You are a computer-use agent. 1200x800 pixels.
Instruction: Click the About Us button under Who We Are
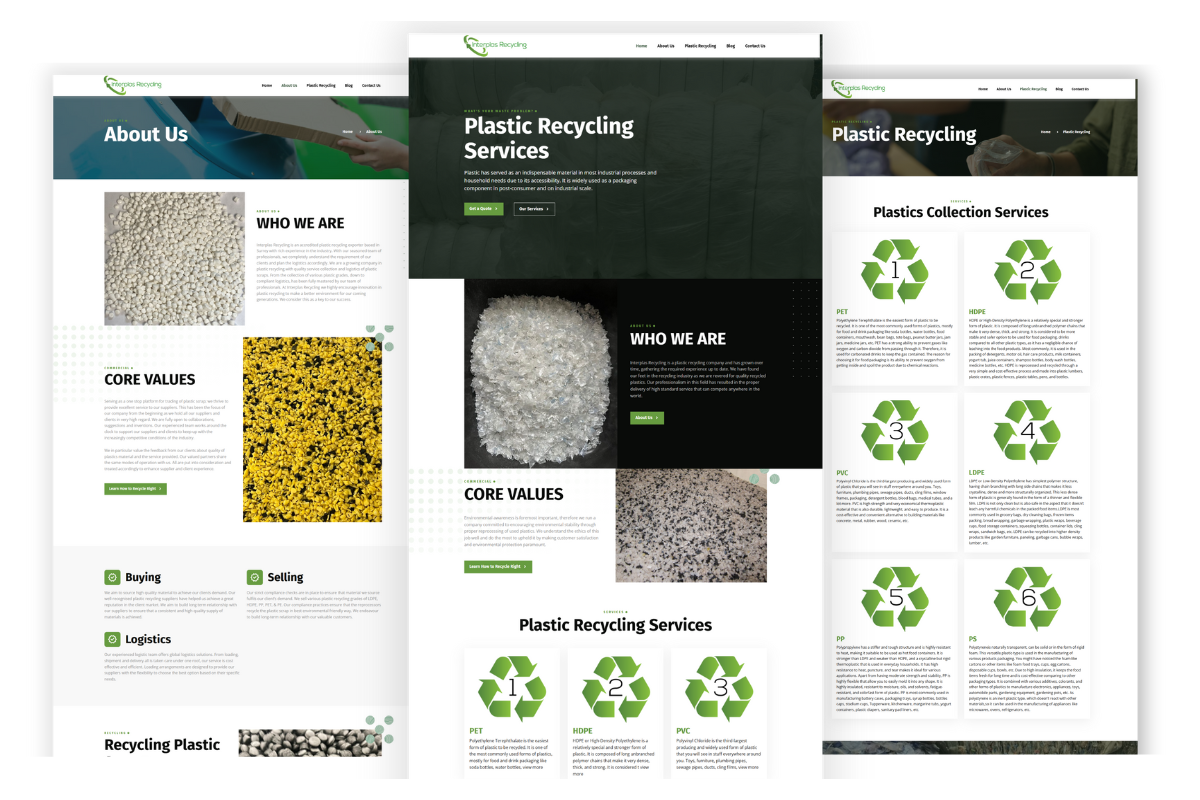coord(647,418)
